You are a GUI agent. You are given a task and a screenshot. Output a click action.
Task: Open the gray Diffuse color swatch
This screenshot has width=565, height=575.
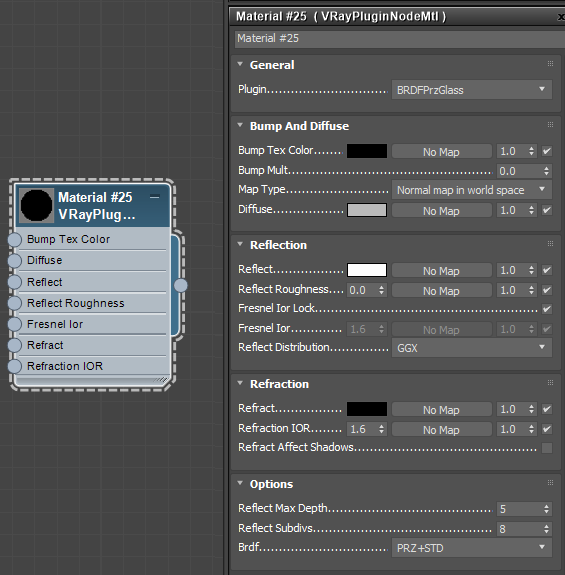coord(367,210)
